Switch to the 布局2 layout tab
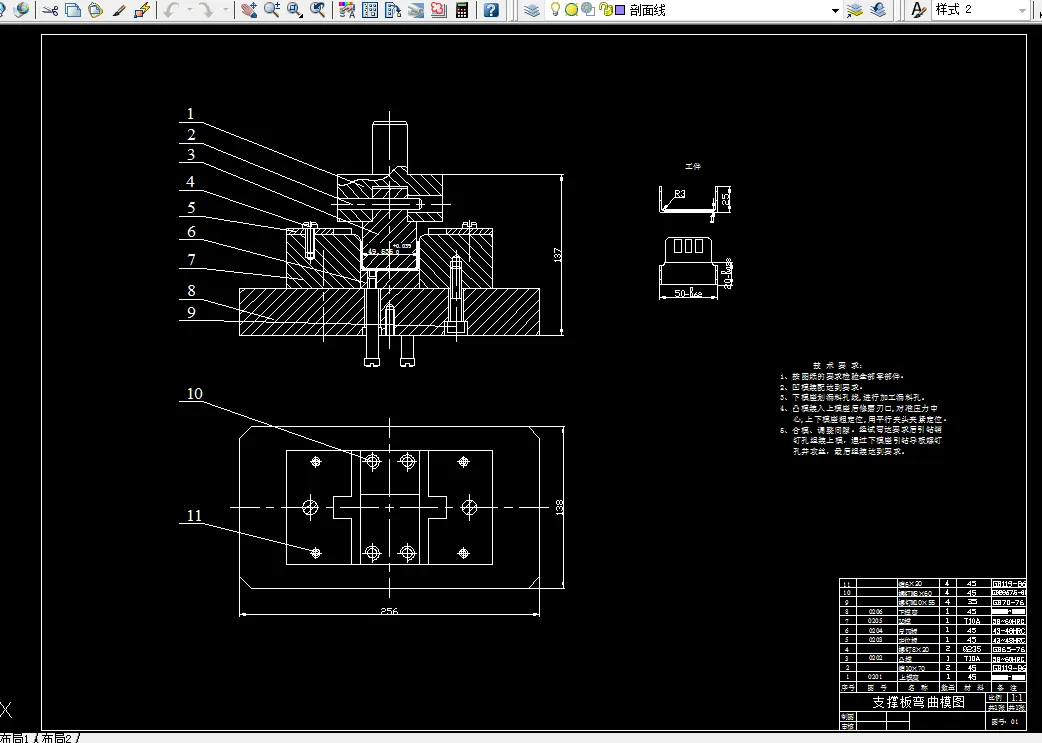This screenshot has height=743, width=1042. (56, 738)
